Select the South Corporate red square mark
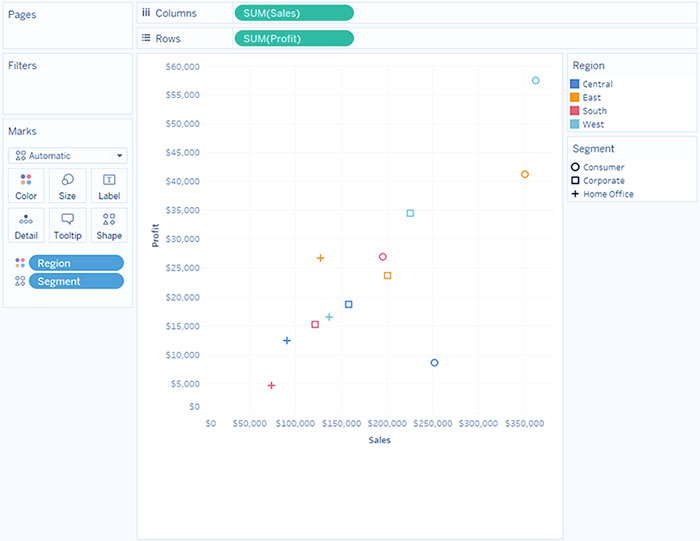This screenshot has width=700, height=541. pyautogui.click(x=315, y=325)
